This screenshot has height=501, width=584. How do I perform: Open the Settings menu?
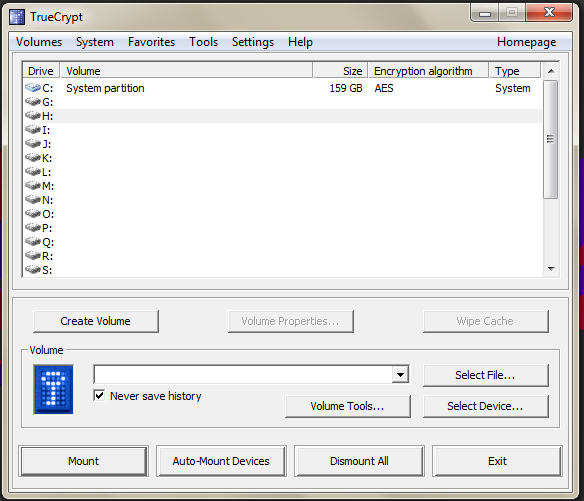click(x=253, y=42)
